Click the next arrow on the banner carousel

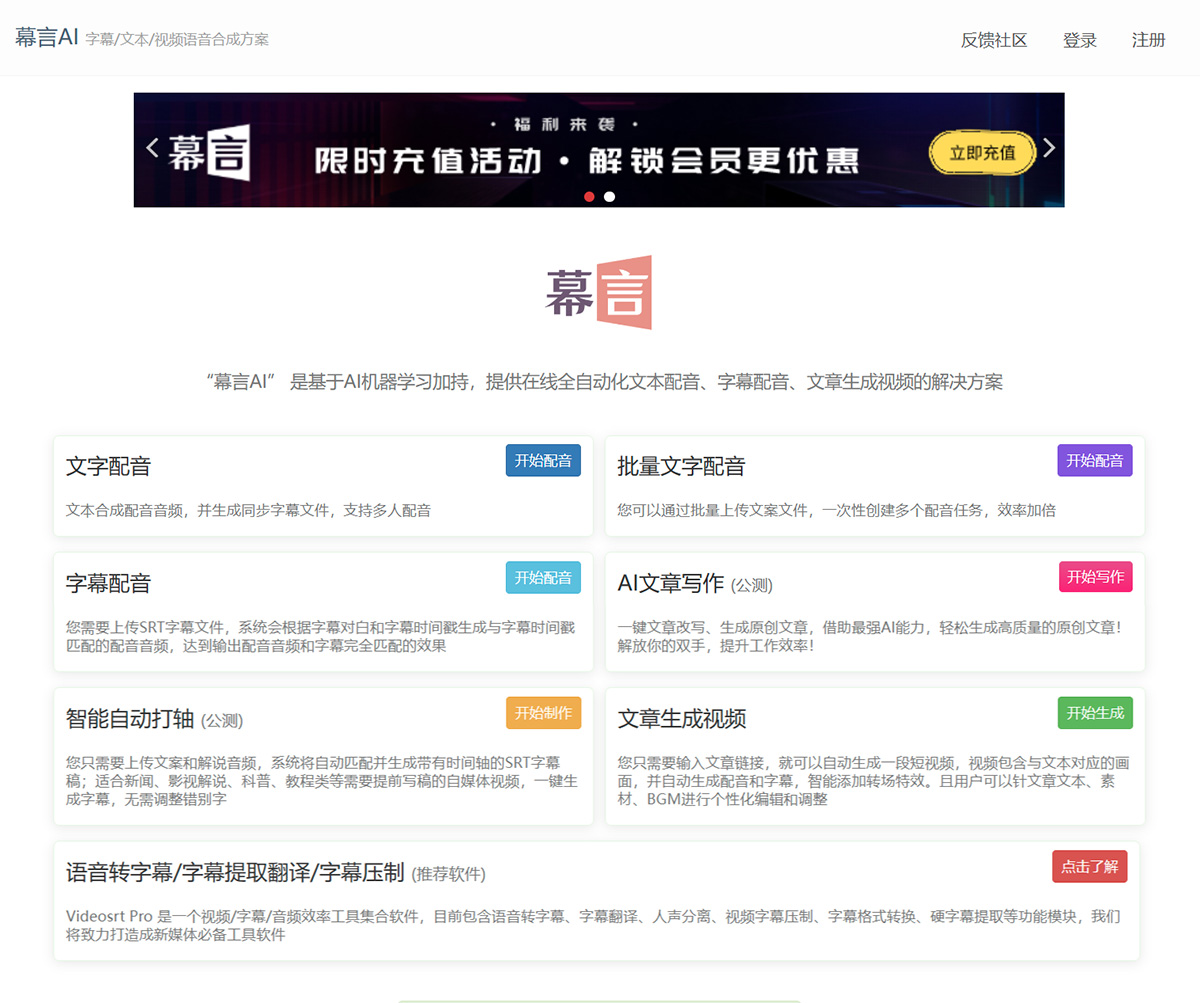point(1048,148)
